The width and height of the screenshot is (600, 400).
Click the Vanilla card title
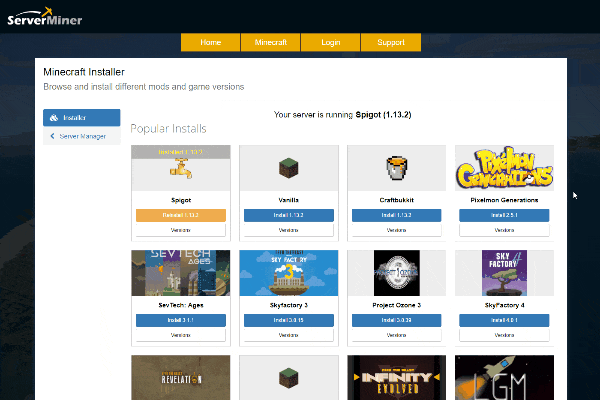[x=289, y=200]
